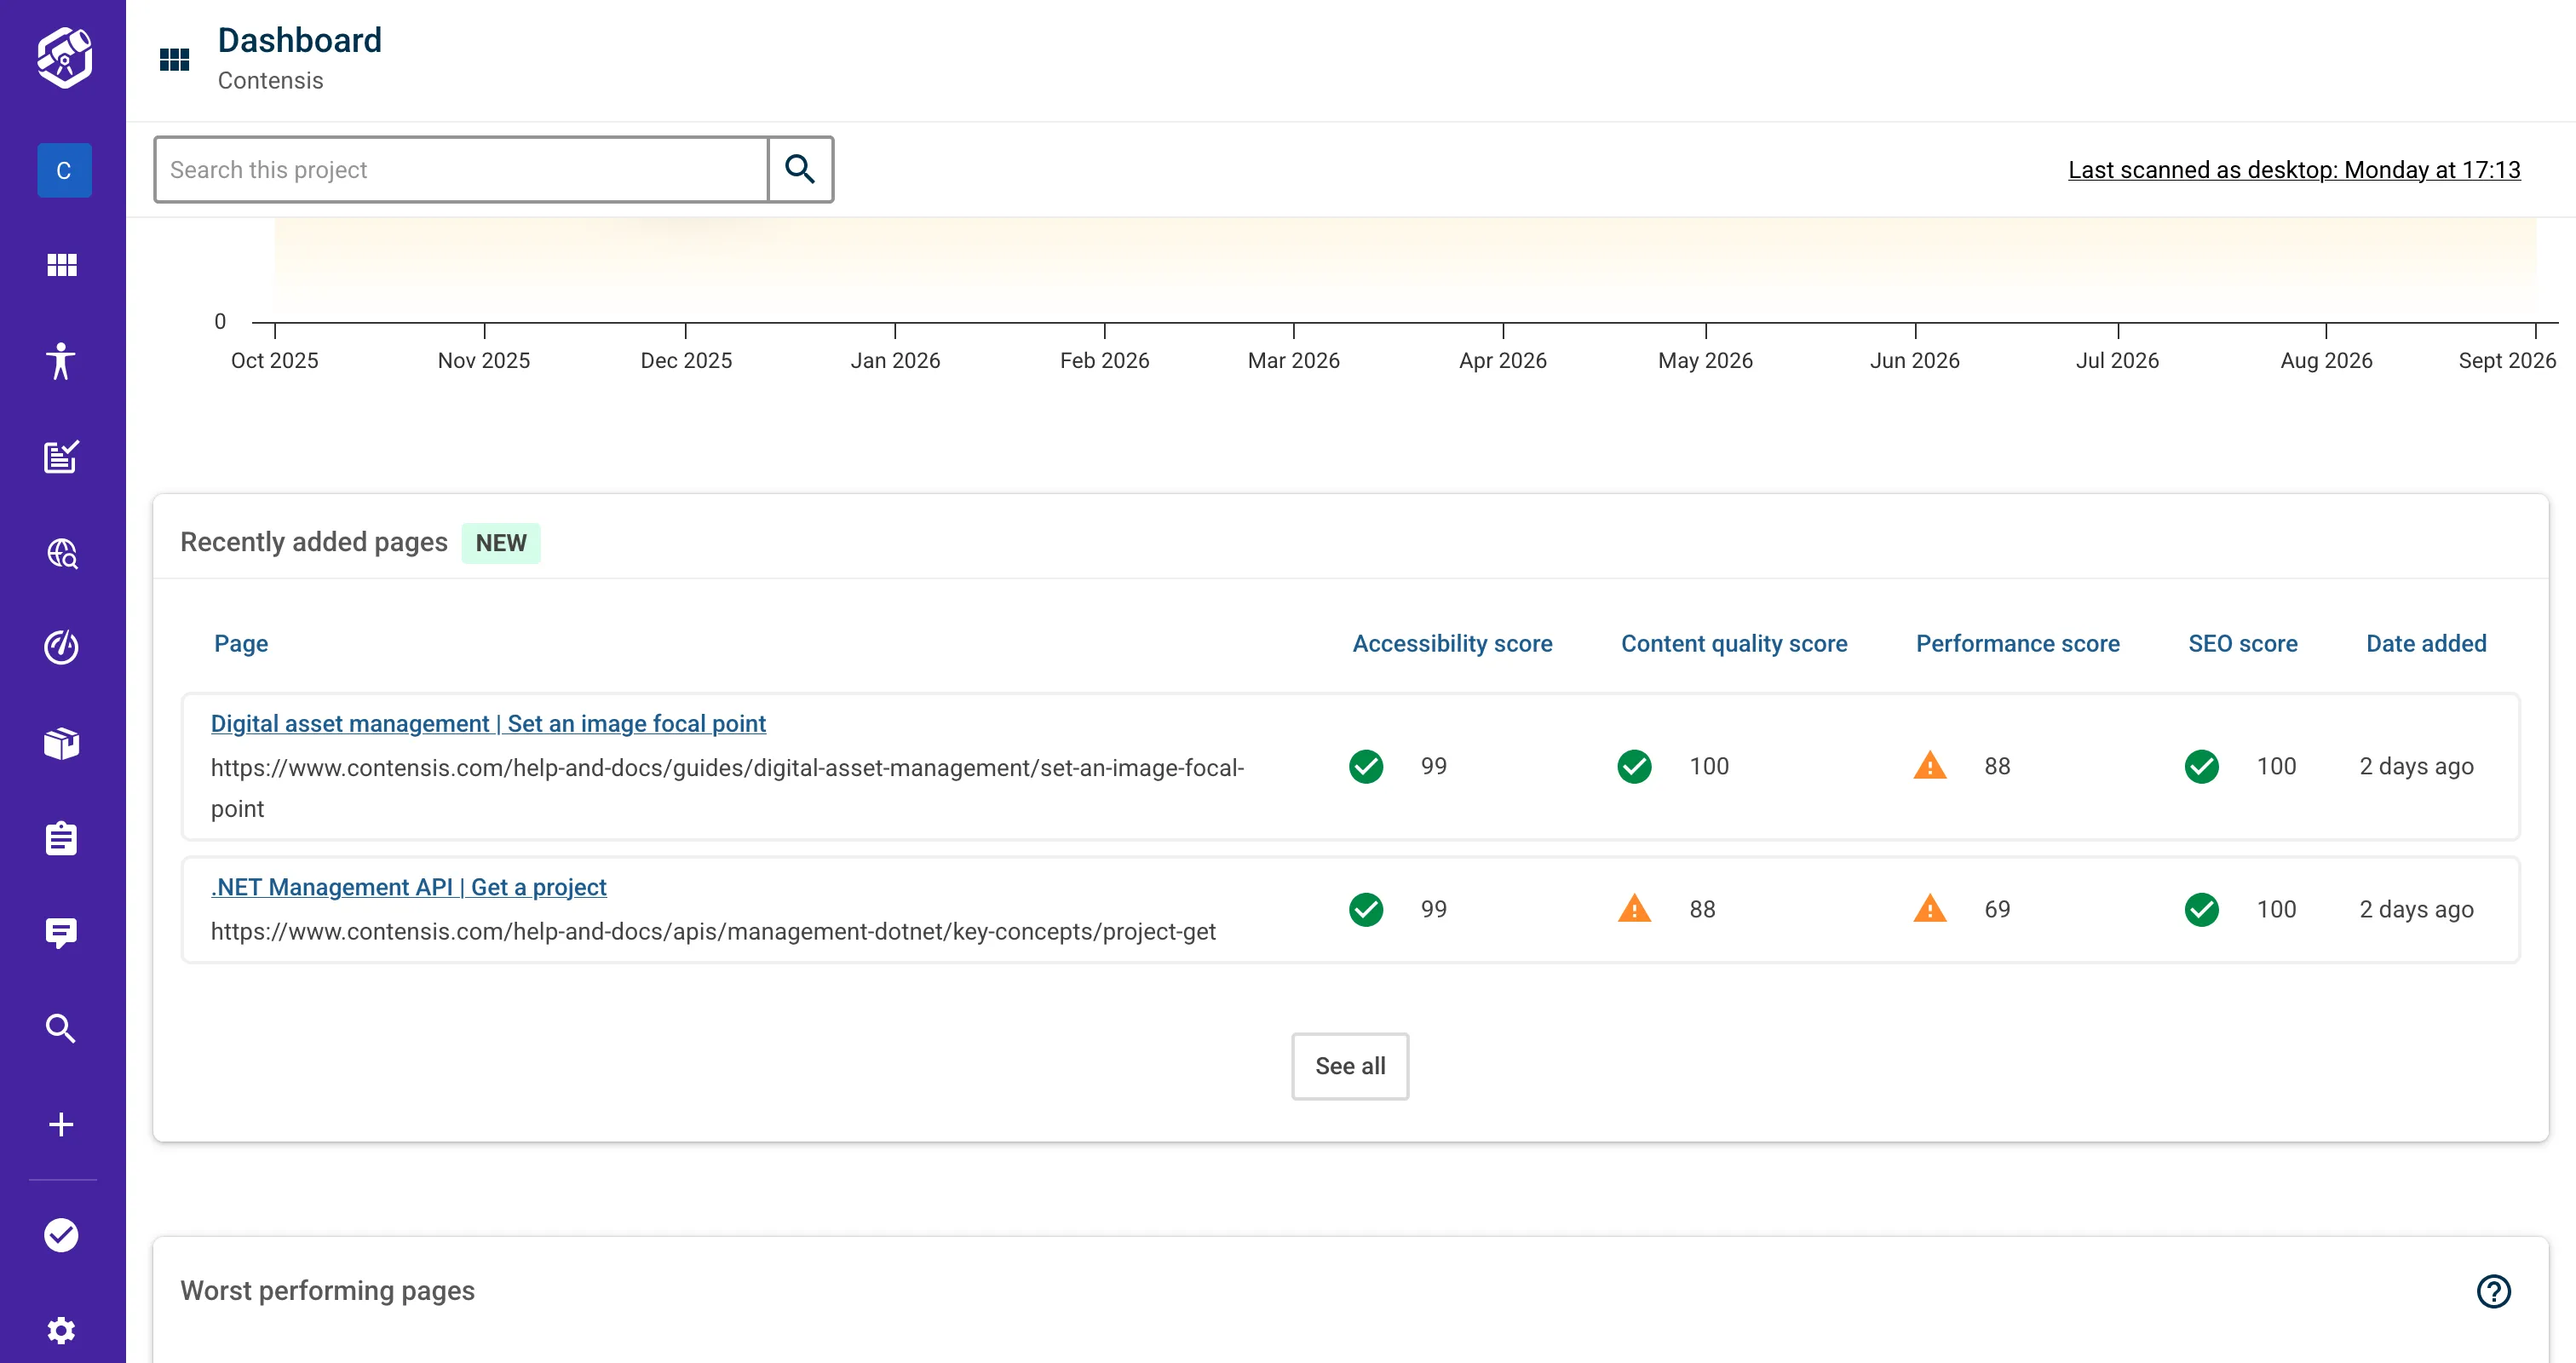Click content quality score 88 warning icon
Screen dimensions: 2576x1363
1635,909
